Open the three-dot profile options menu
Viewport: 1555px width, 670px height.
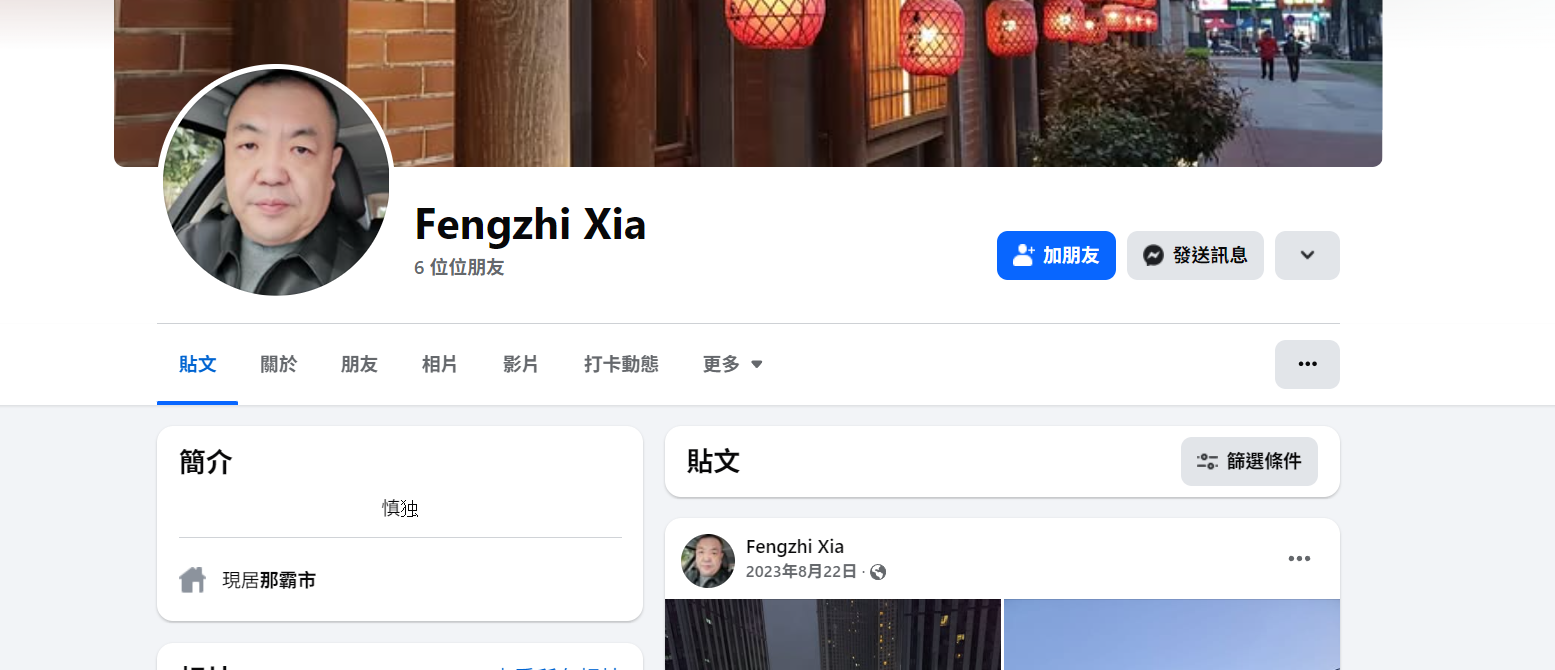click(1307, 364)
